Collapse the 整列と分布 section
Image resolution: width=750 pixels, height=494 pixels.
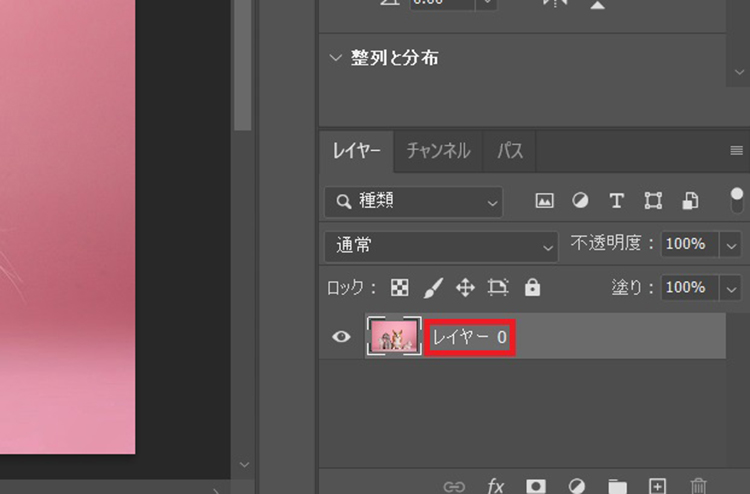(336, 58)
